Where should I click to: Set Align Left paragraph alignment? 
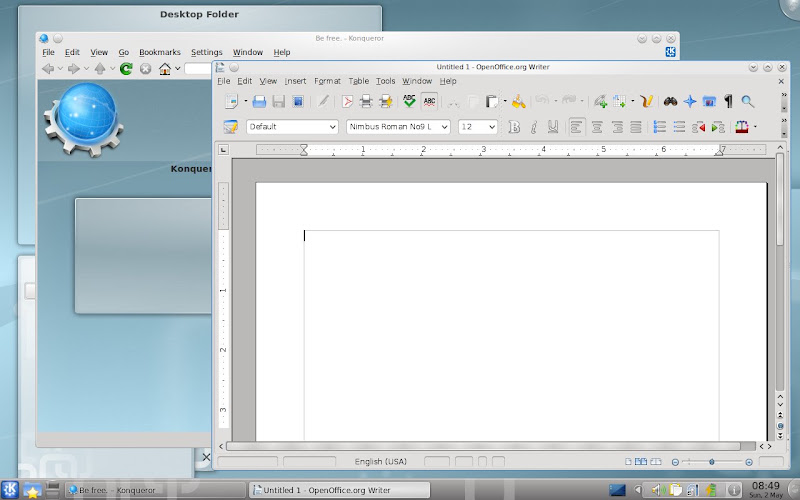coord(577,127)
